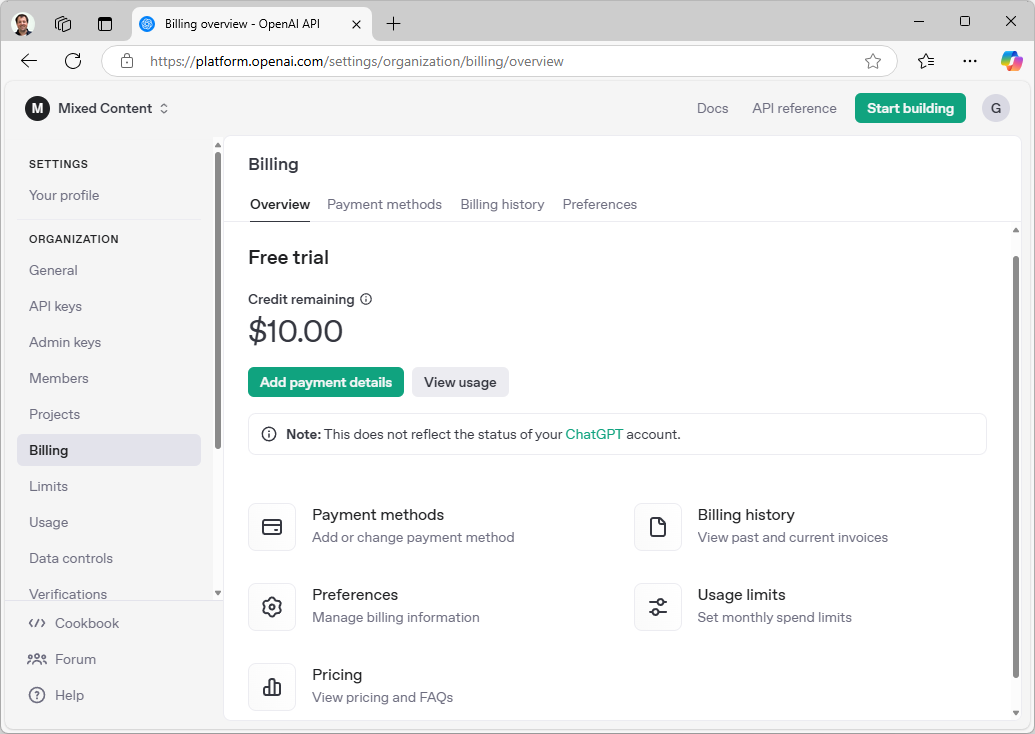Image resolution: width=1035 pixels, height=734 pixels.
Task: Click the Add payment details button
Action: 326,382
